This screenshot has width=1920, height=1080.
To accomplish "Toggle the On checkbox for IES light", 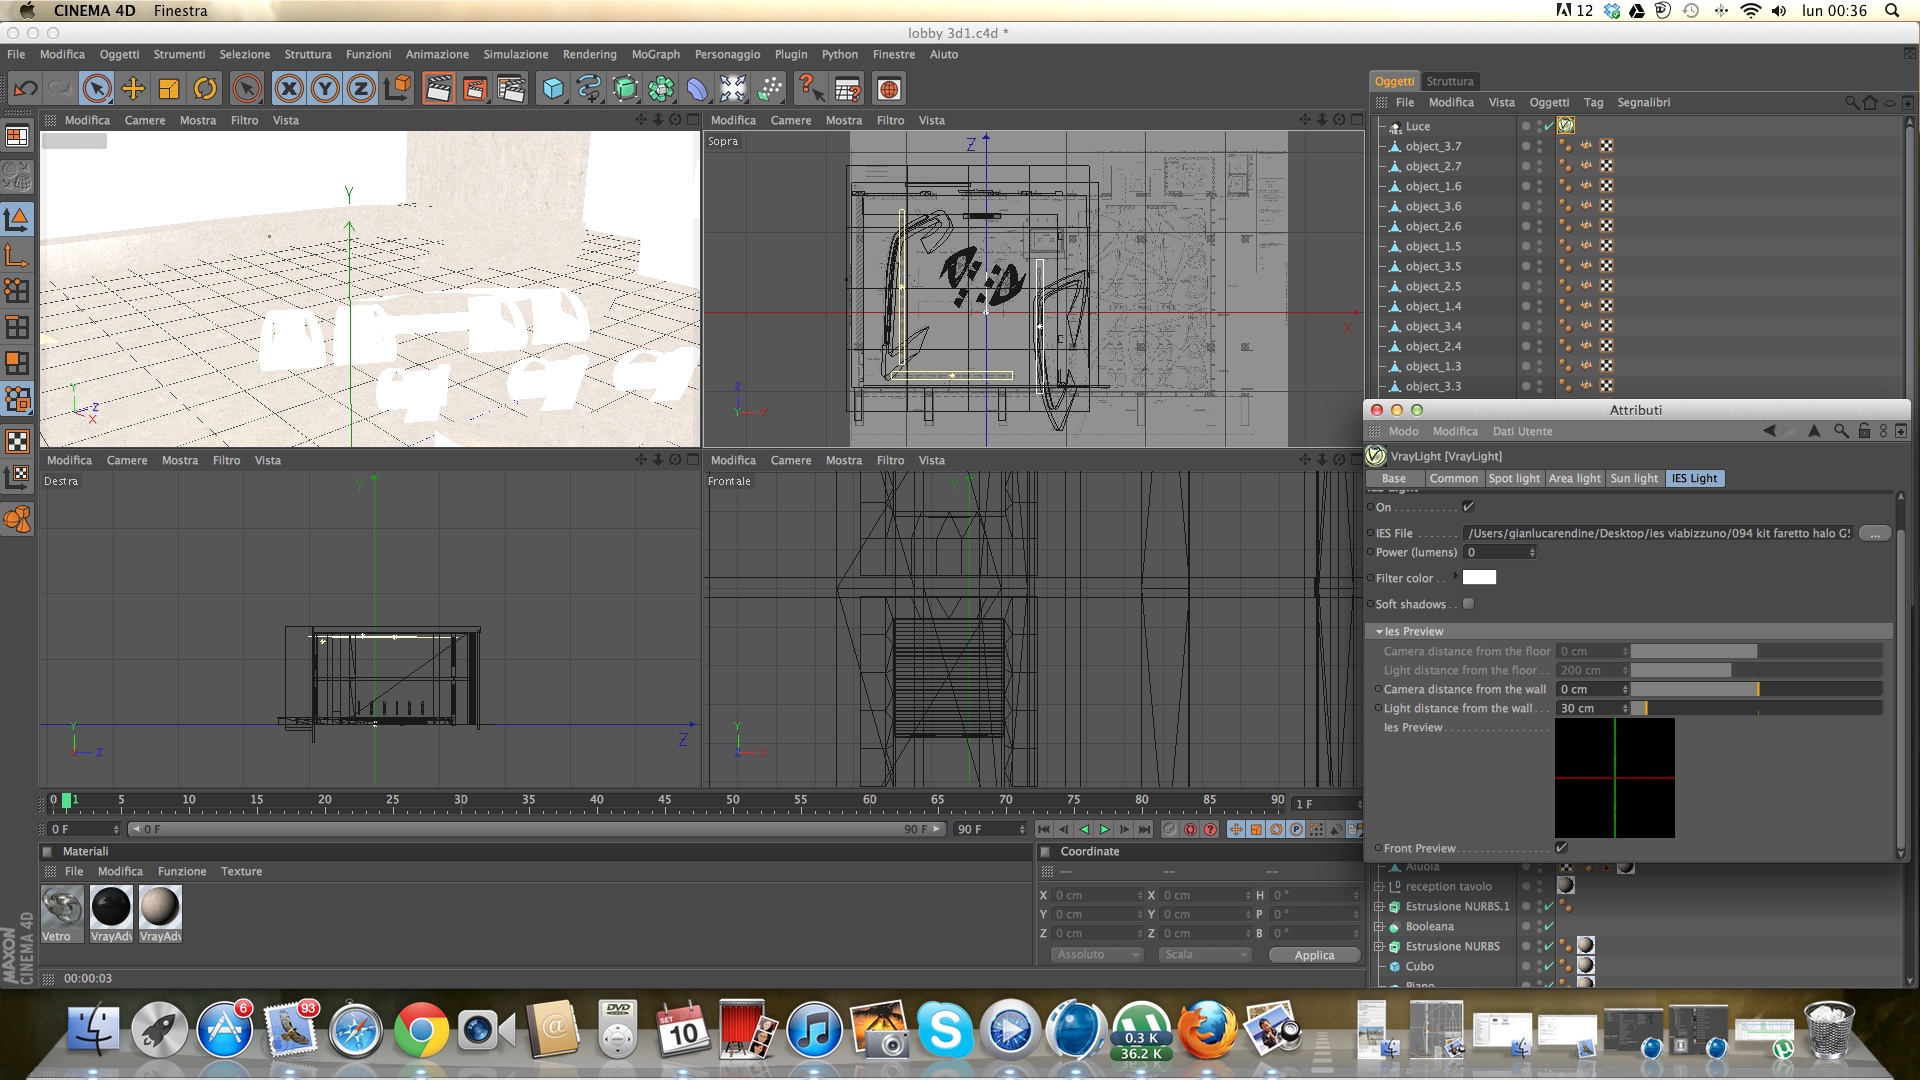I will click(x=1468, y=507).
